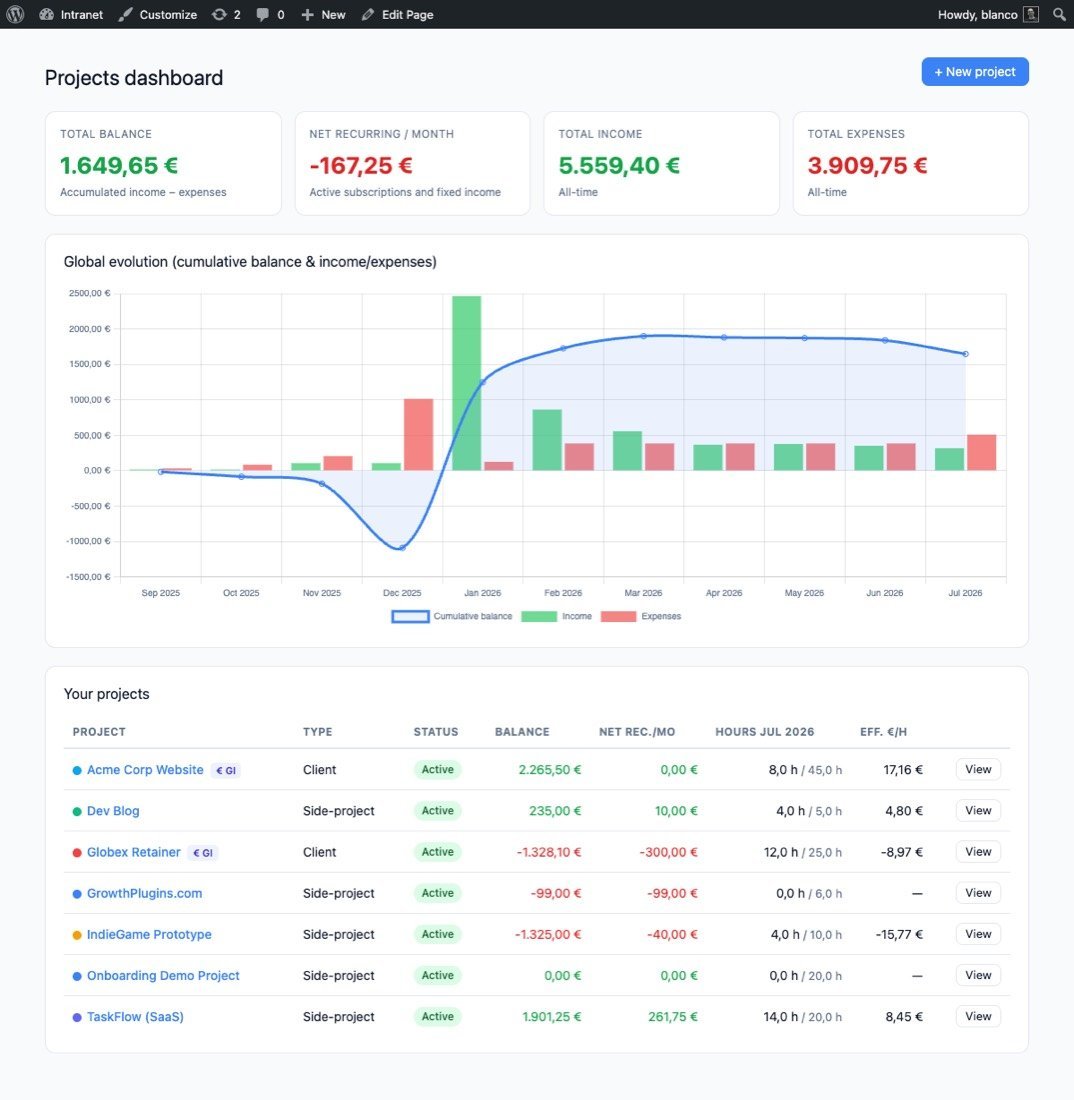Click the Active status badge for Dev Blog
Viewport: 1074px width, 1100px height.
coord(438,810)
